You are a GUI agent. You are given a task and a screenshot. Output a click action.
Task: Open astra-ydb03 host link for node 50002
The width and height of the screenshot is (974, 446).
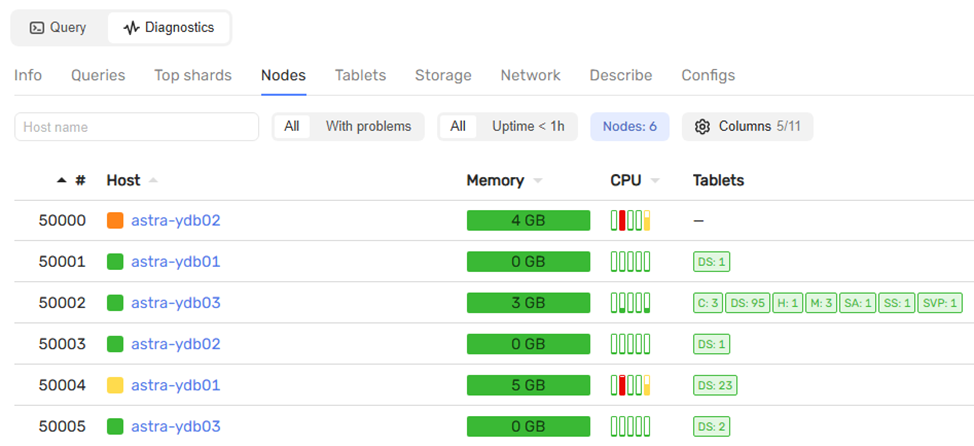click(175, 303)
